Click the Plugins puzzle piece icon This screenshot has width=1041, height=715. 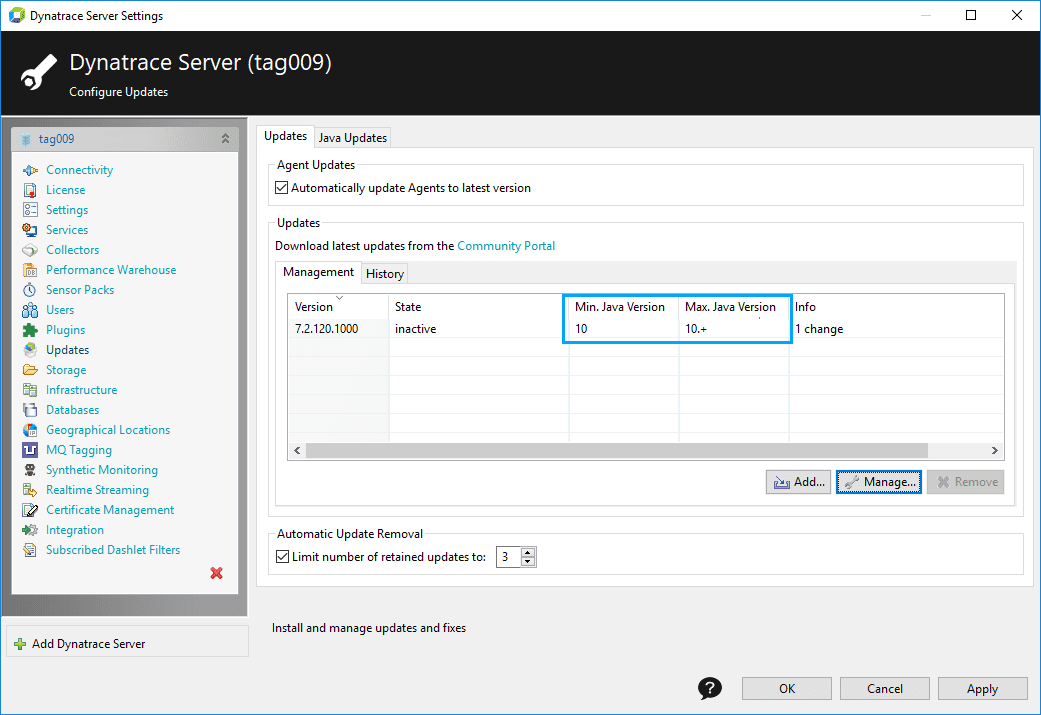click(x=30, y=330)
